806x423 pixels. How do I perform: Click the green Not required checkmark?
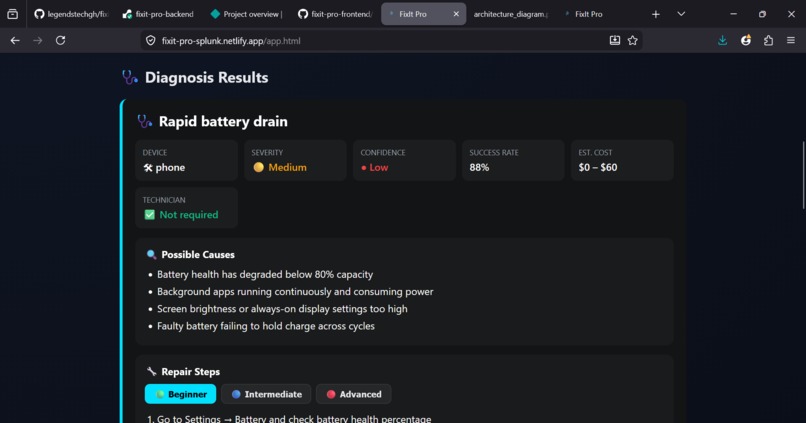[x=150, y=215]
